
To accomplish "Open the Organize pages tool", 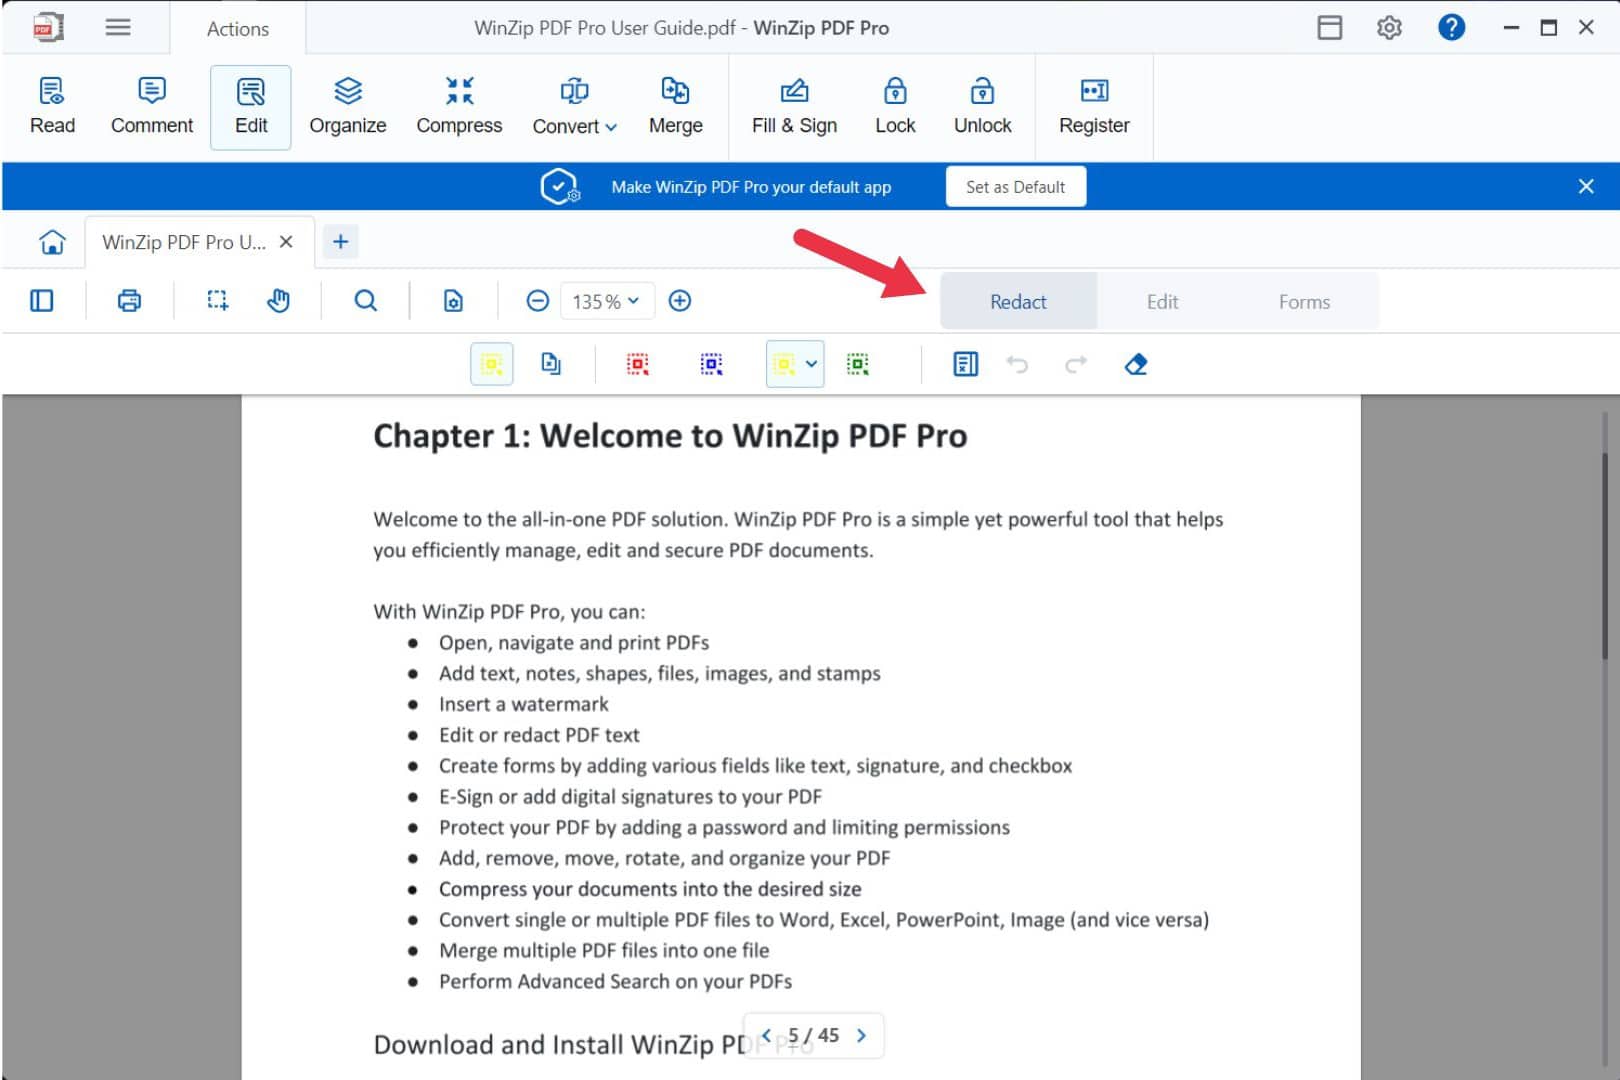I will [x=347, y=106].
